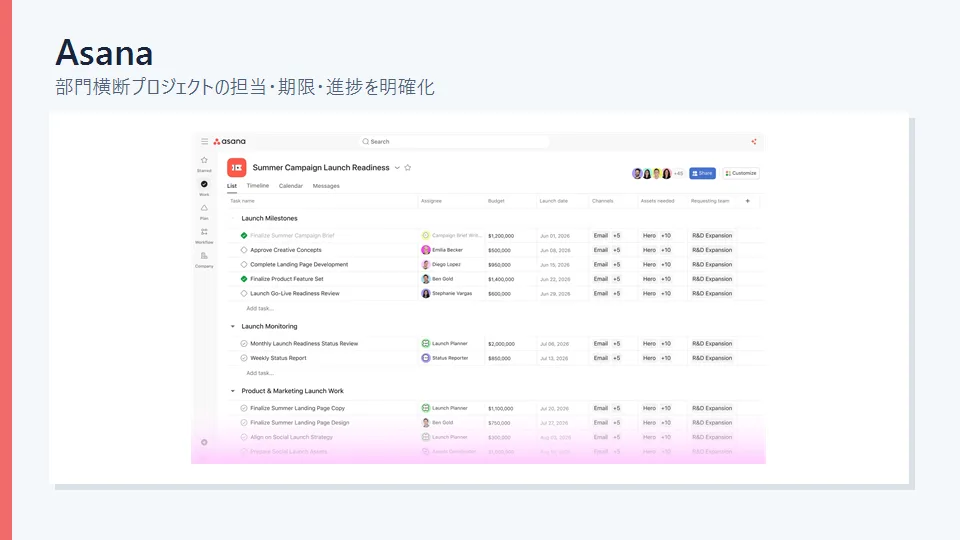
Task: Open the project members avatar group
Action: point(652,173)
